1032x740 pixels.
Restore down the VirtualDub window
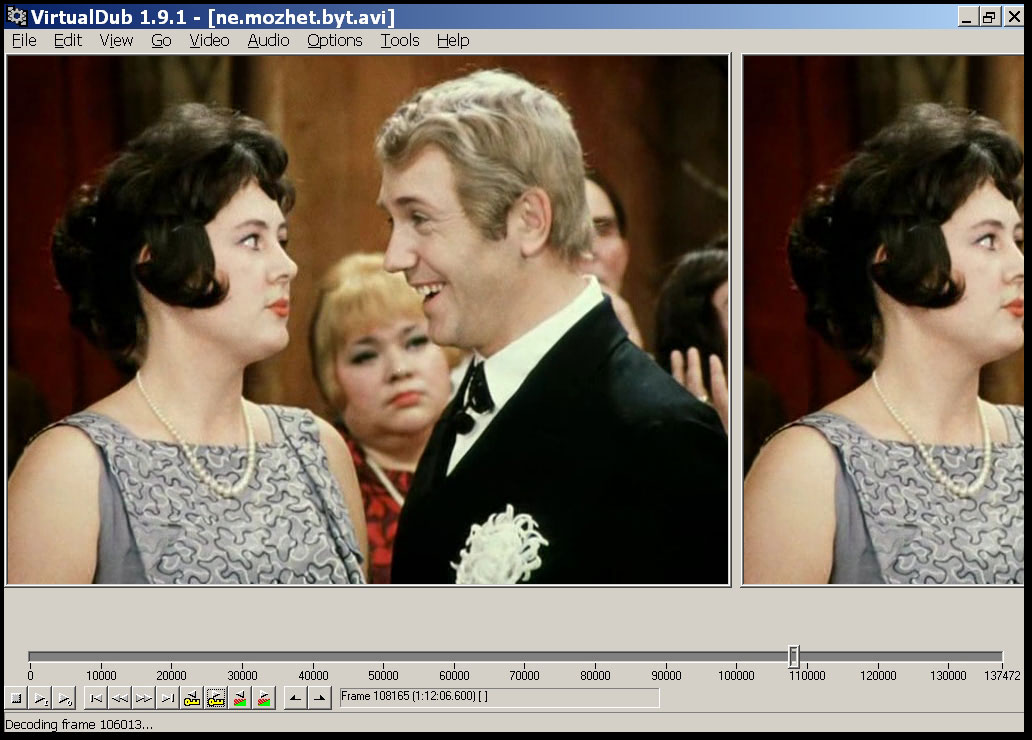click(x=989, y=17)
